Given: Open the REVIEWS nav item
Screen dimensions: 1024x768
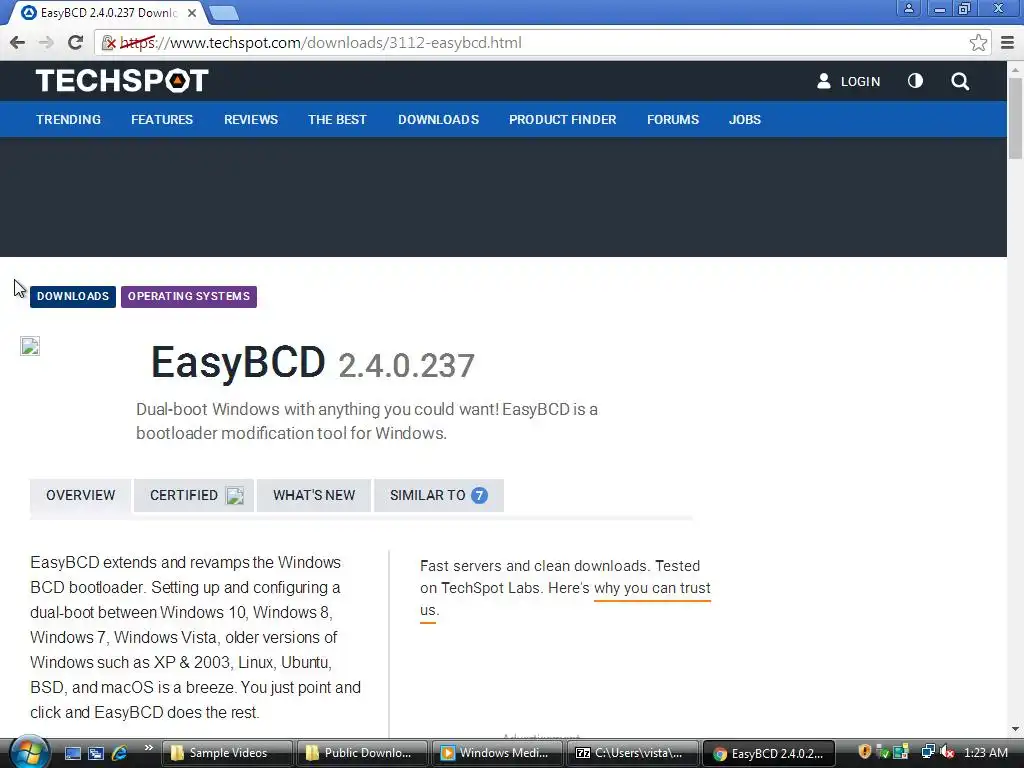Looking at the screenshot, I should click(x=251, y=120).
